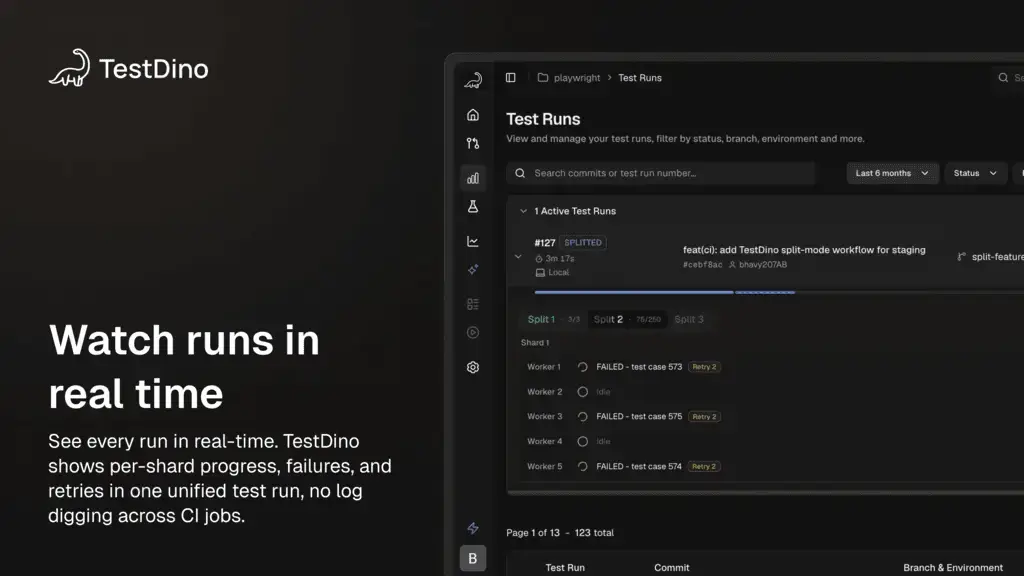Open the analytics line chart icon
The height and width of the screenshot is (576, 1024).
point(473,242)
